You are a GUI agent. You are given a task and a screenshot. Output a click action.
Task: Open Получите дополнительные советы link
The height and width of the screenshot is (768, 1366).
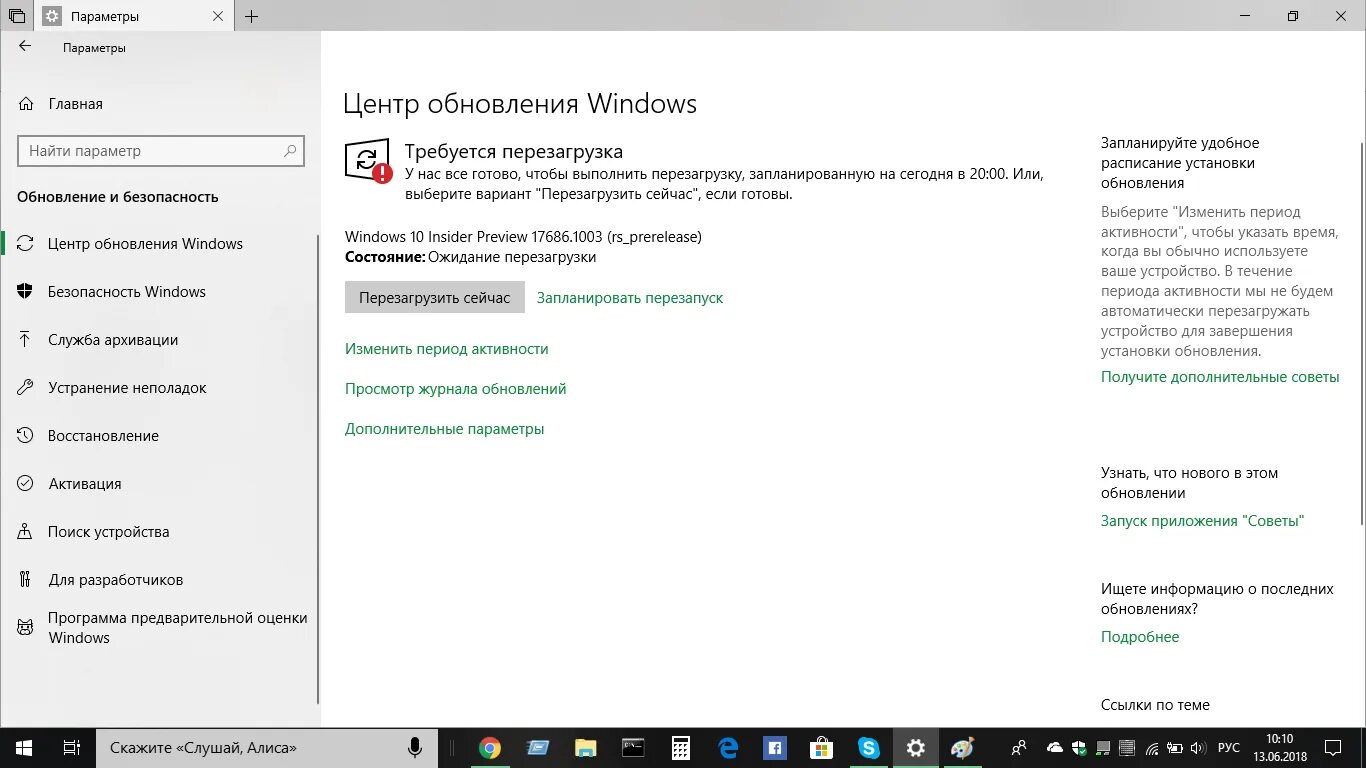tap(1220, 377)
